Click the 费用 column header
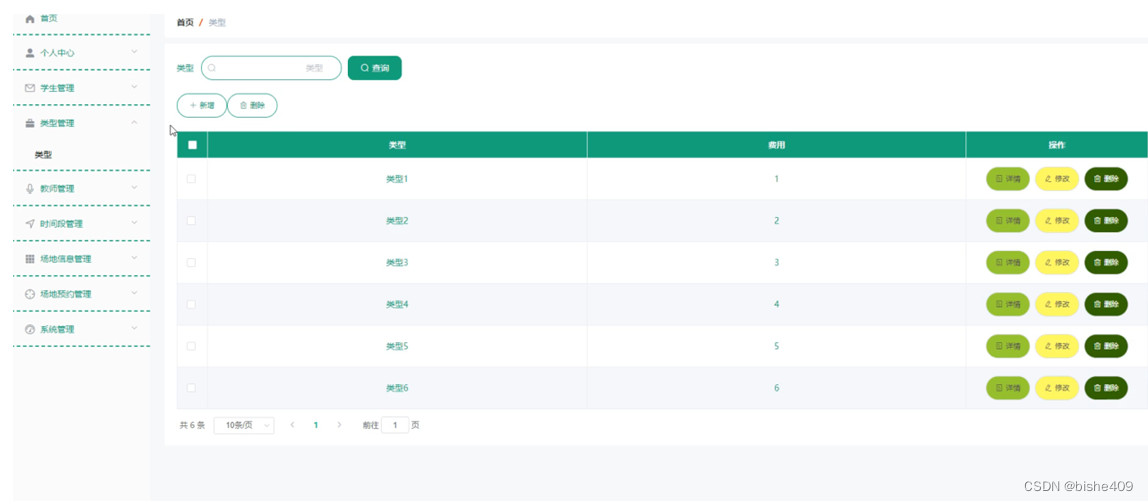 [777, 145]
